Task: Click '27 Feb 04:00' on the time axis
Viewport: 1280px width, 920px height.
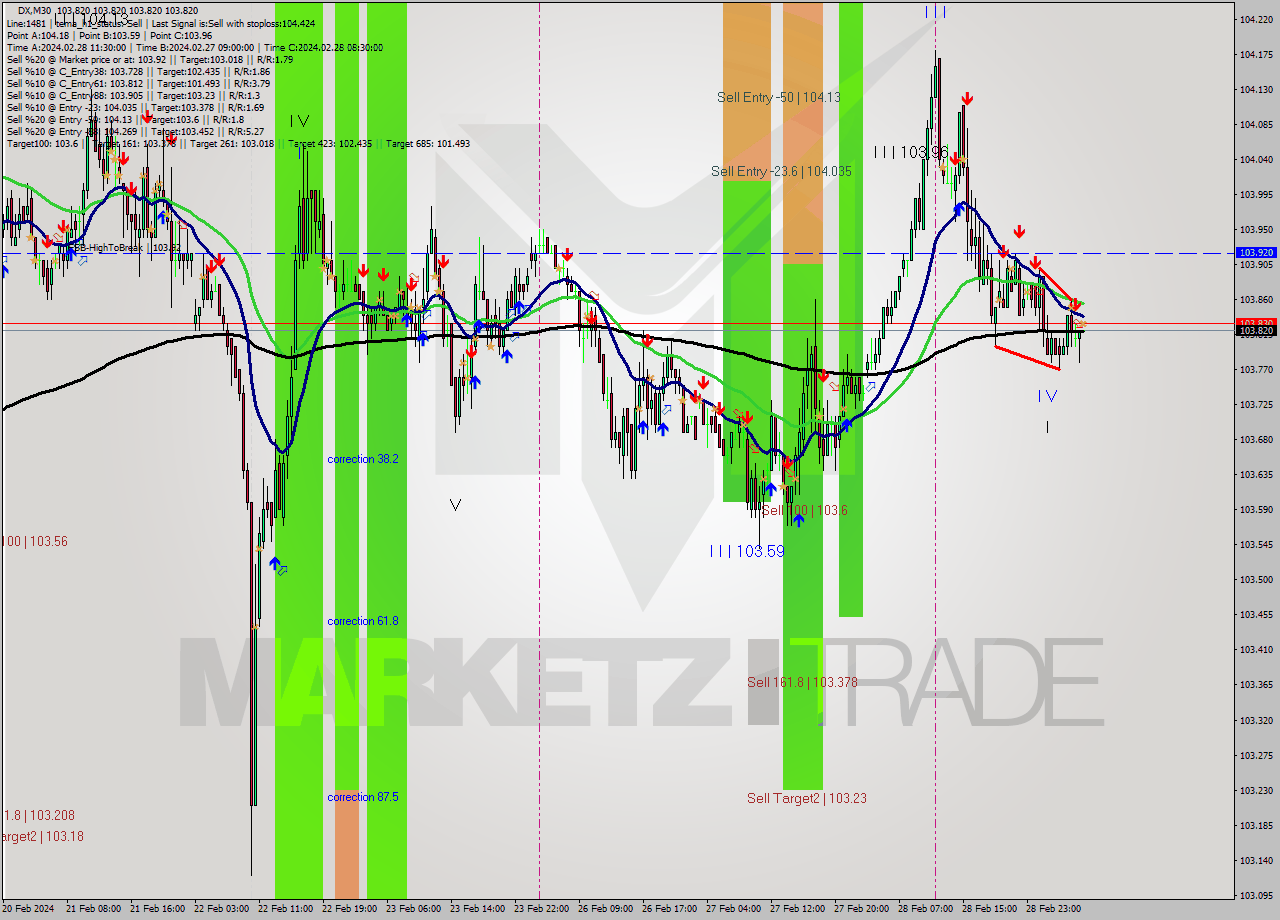Action: [x=734, y=909]
